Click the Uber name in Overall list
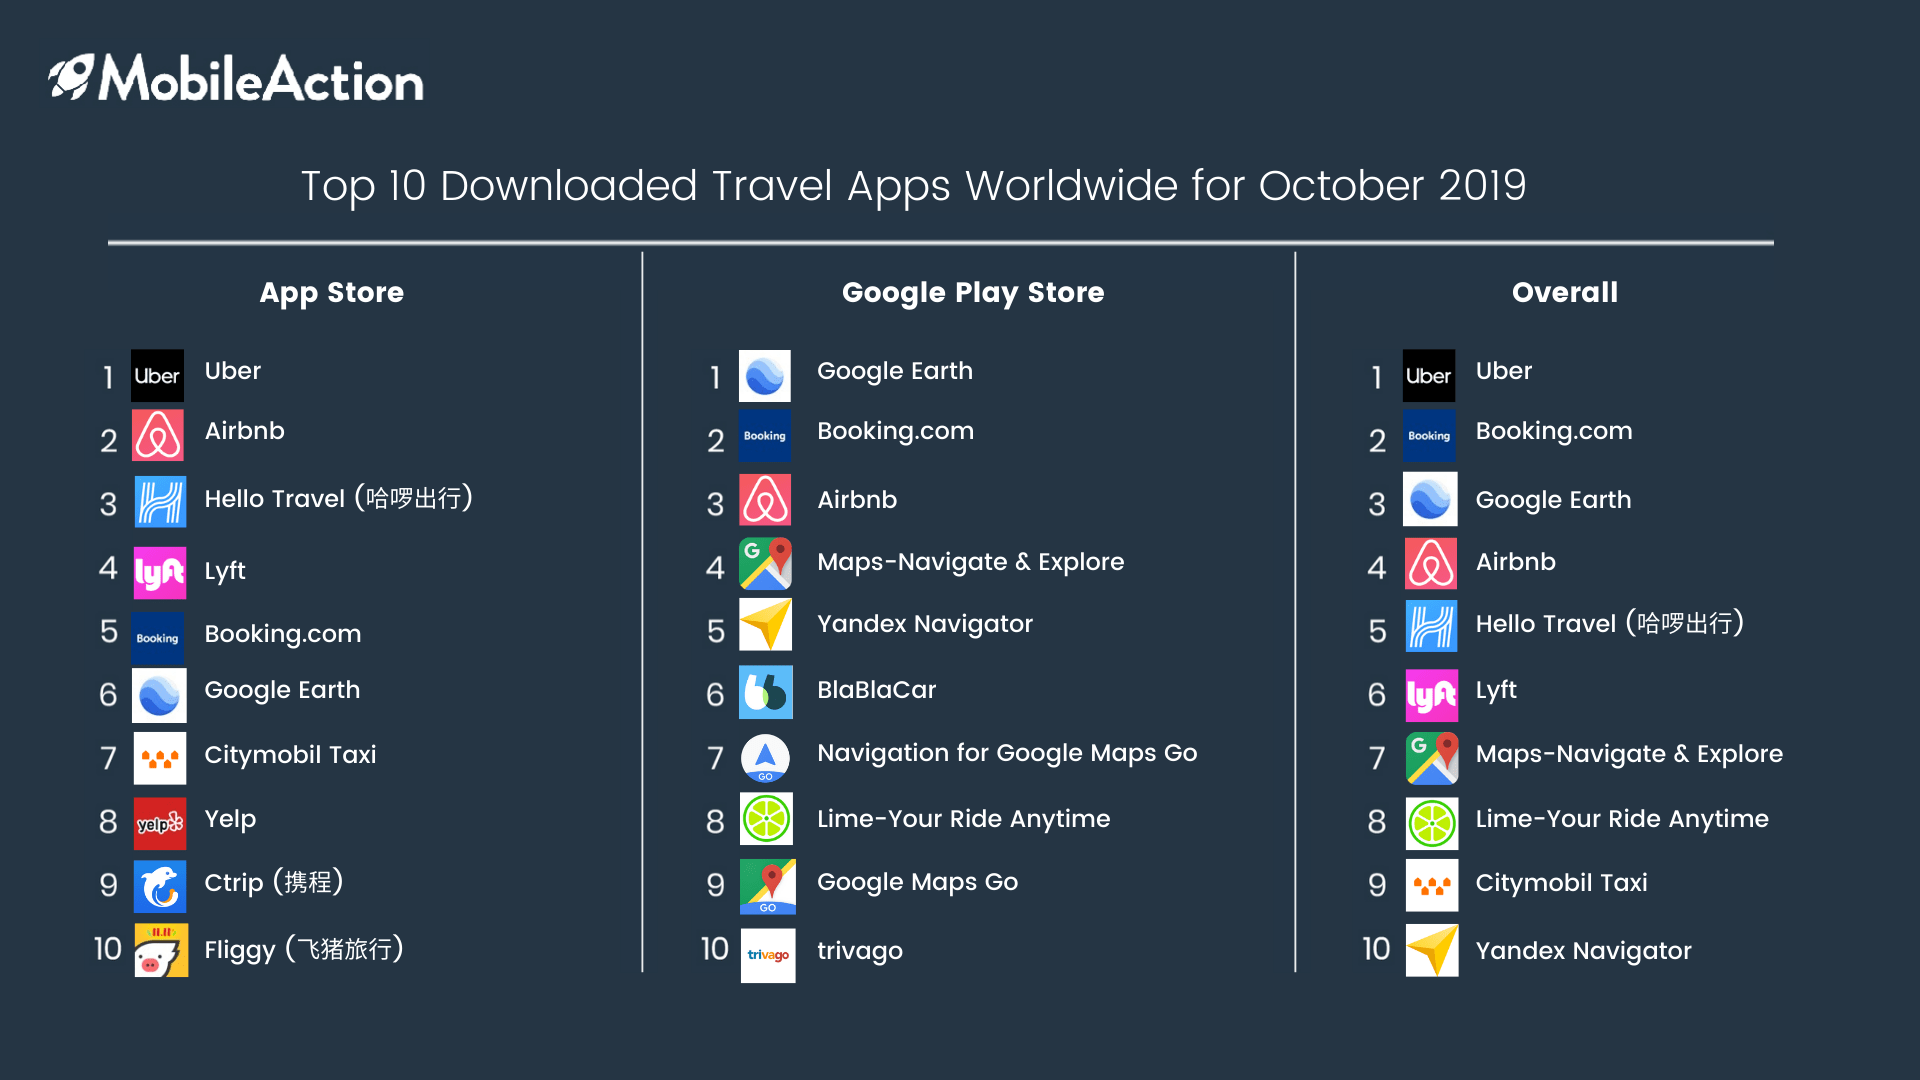1920x1080 pixels. [x=1504, y=371]
